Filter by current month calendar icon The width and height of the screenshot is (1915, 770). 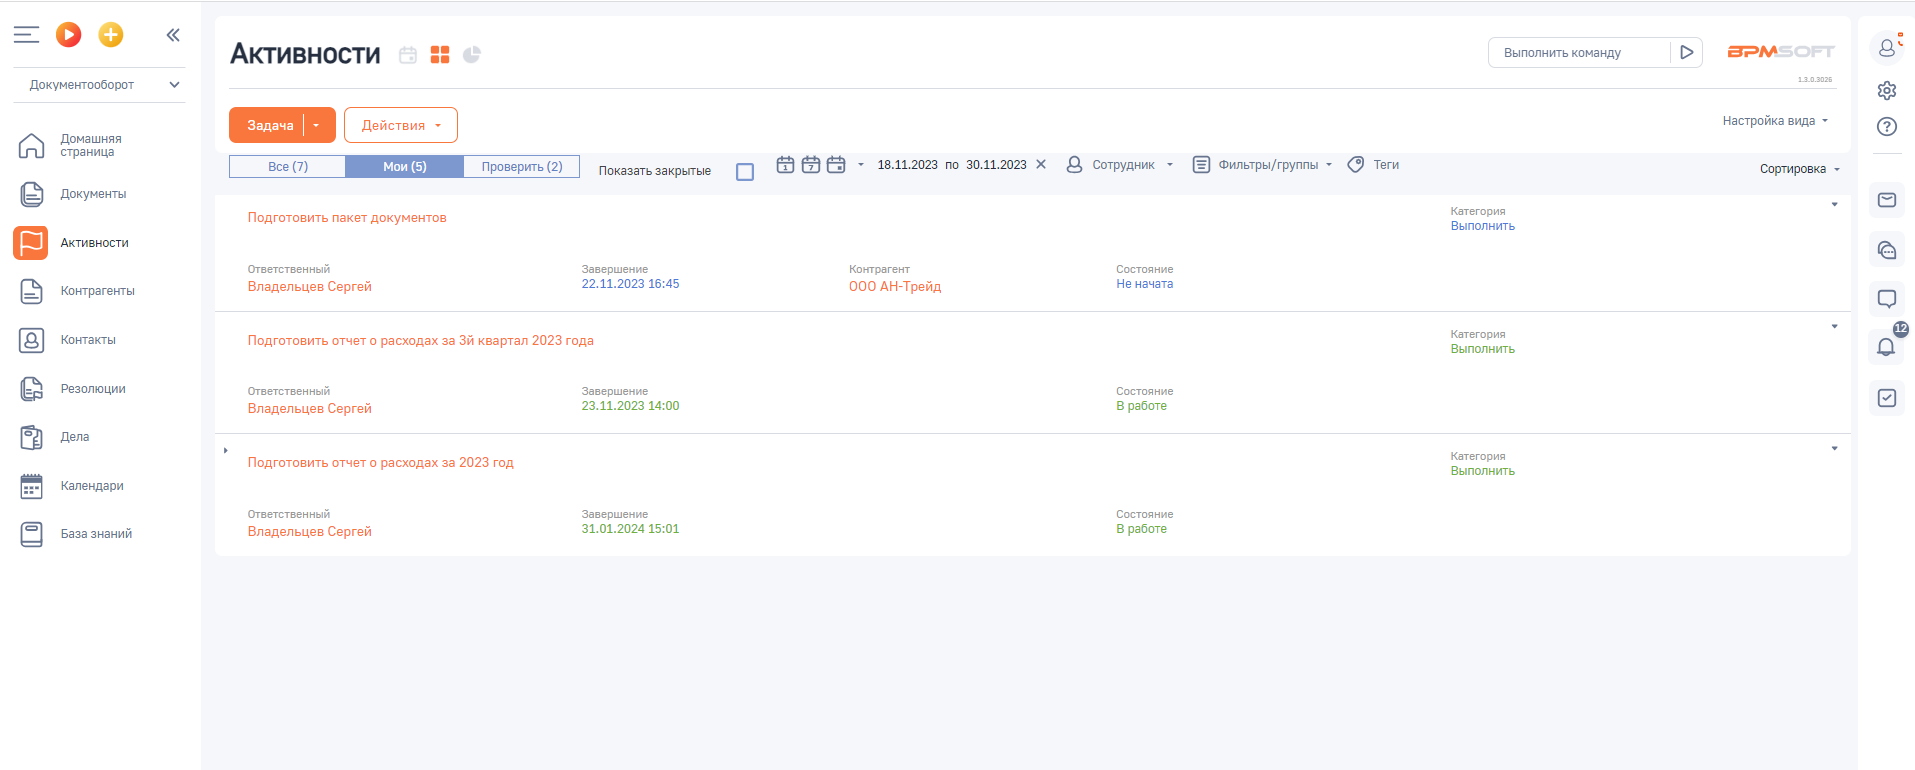click(836, 165)
